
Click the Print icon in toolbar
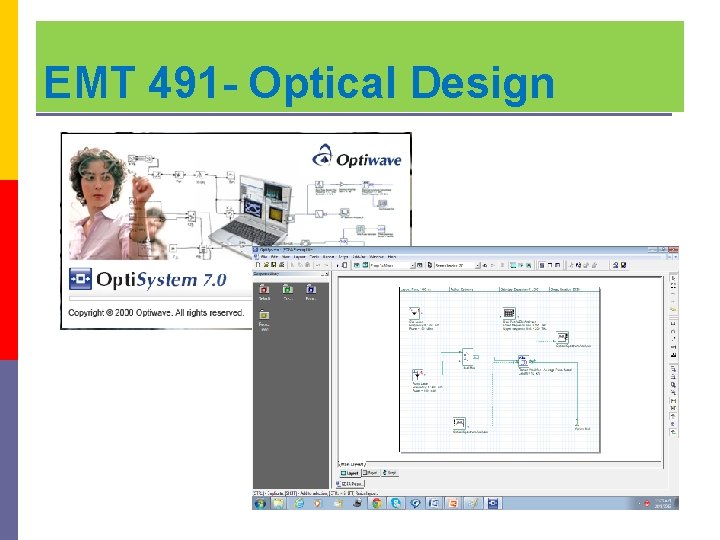click(x=281, y=265)
